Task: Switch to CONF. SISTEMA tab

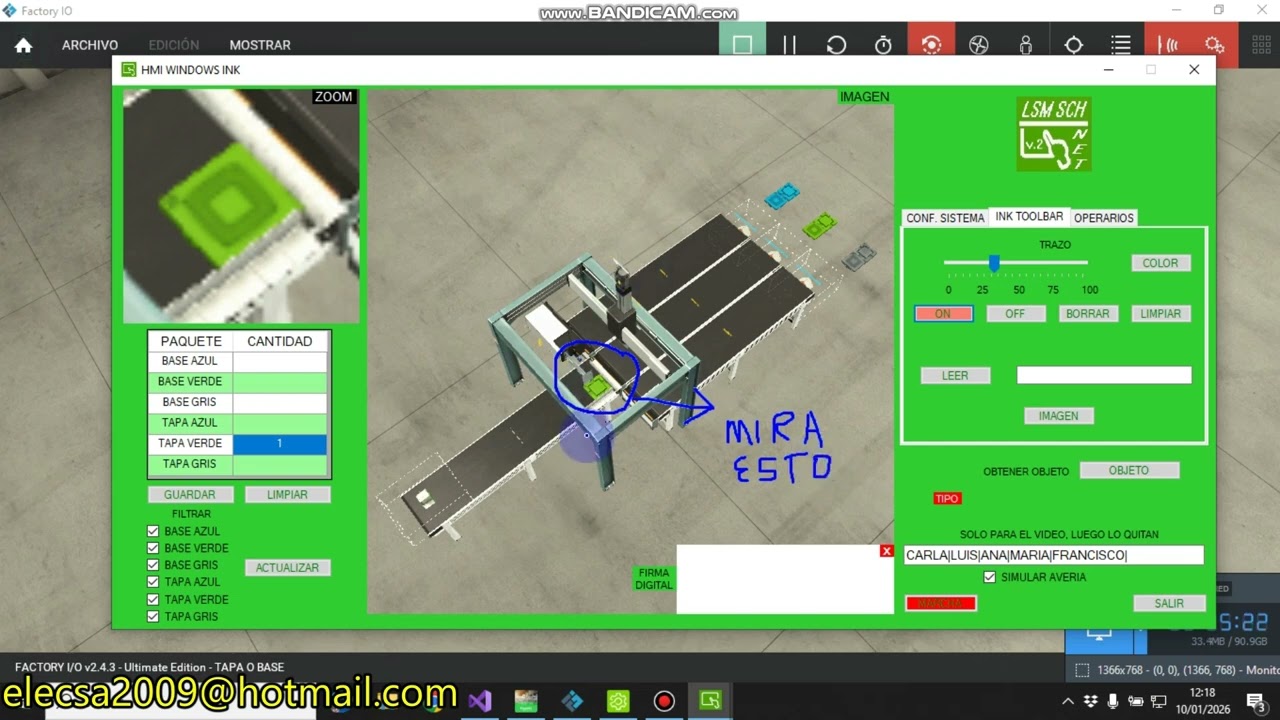Action: pyautogui.click(x=945, y=218)
